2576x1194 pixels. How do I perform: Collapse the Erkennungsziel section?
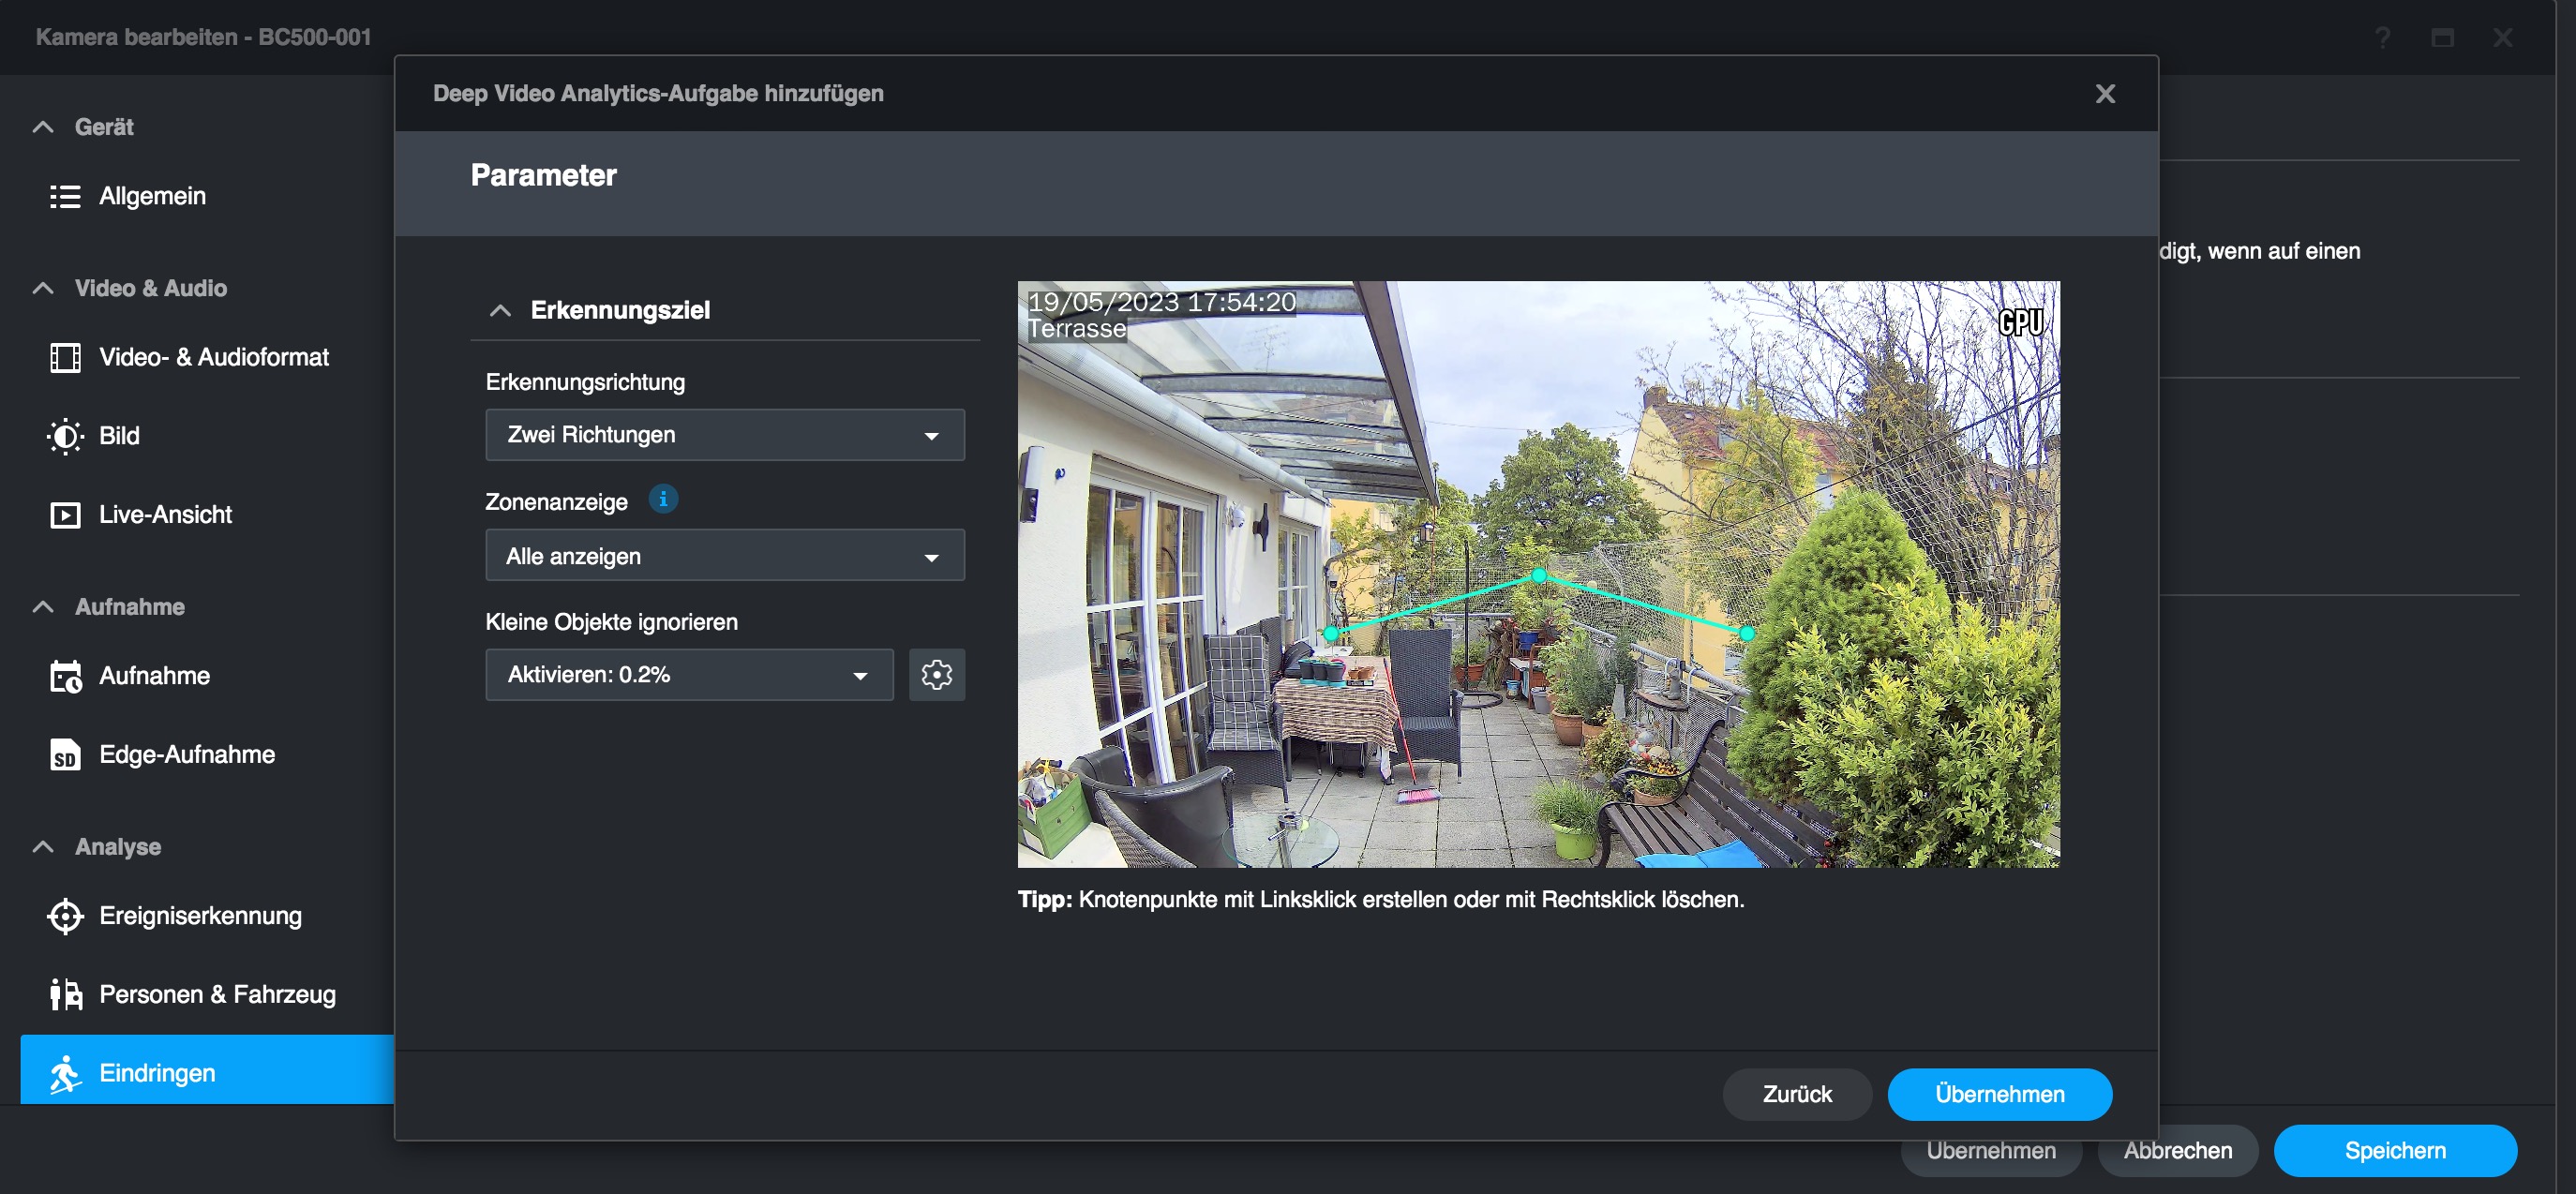pyautogui.click(x=500, y=311)
